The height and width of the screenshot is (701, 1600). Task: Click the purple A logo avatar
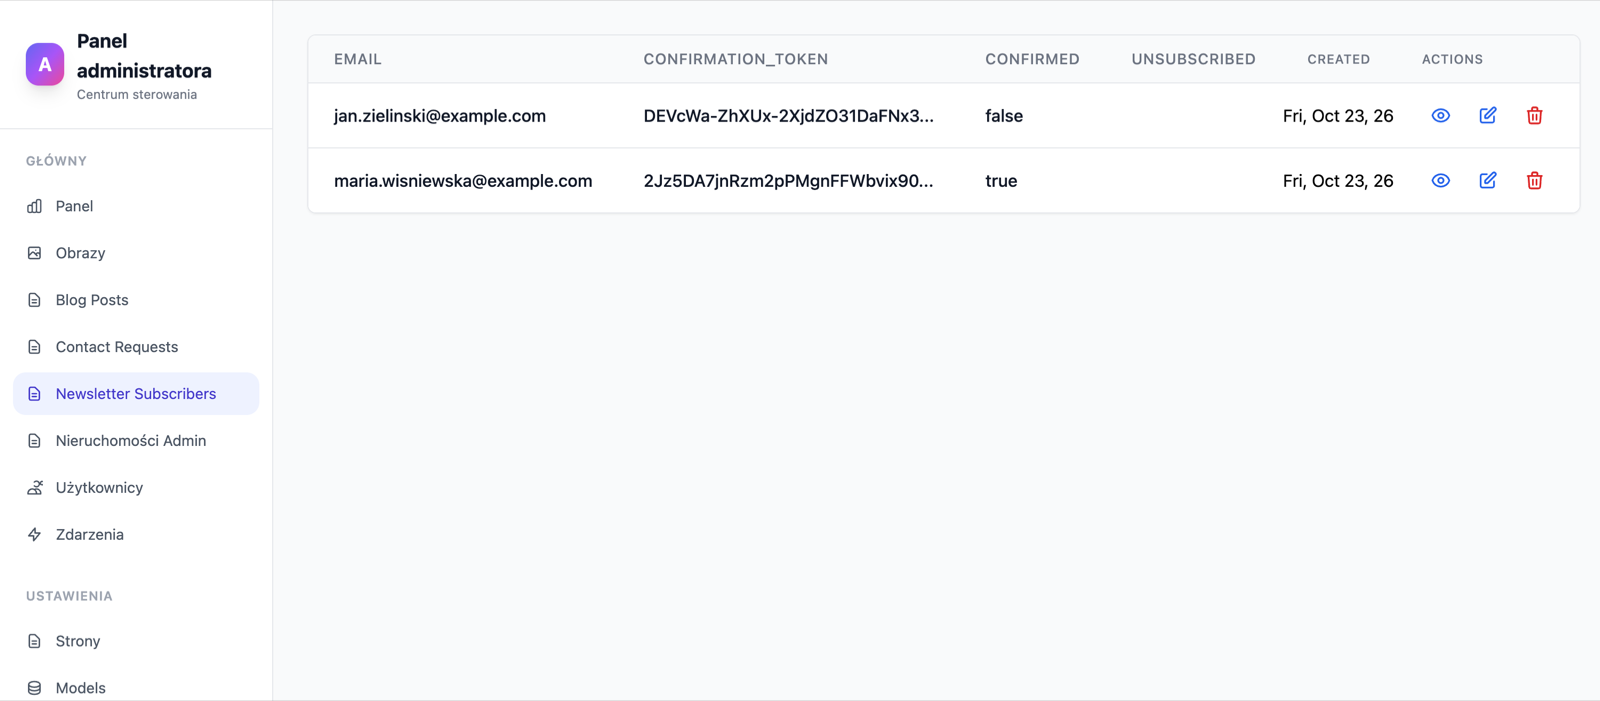click(x=45, y=64)
